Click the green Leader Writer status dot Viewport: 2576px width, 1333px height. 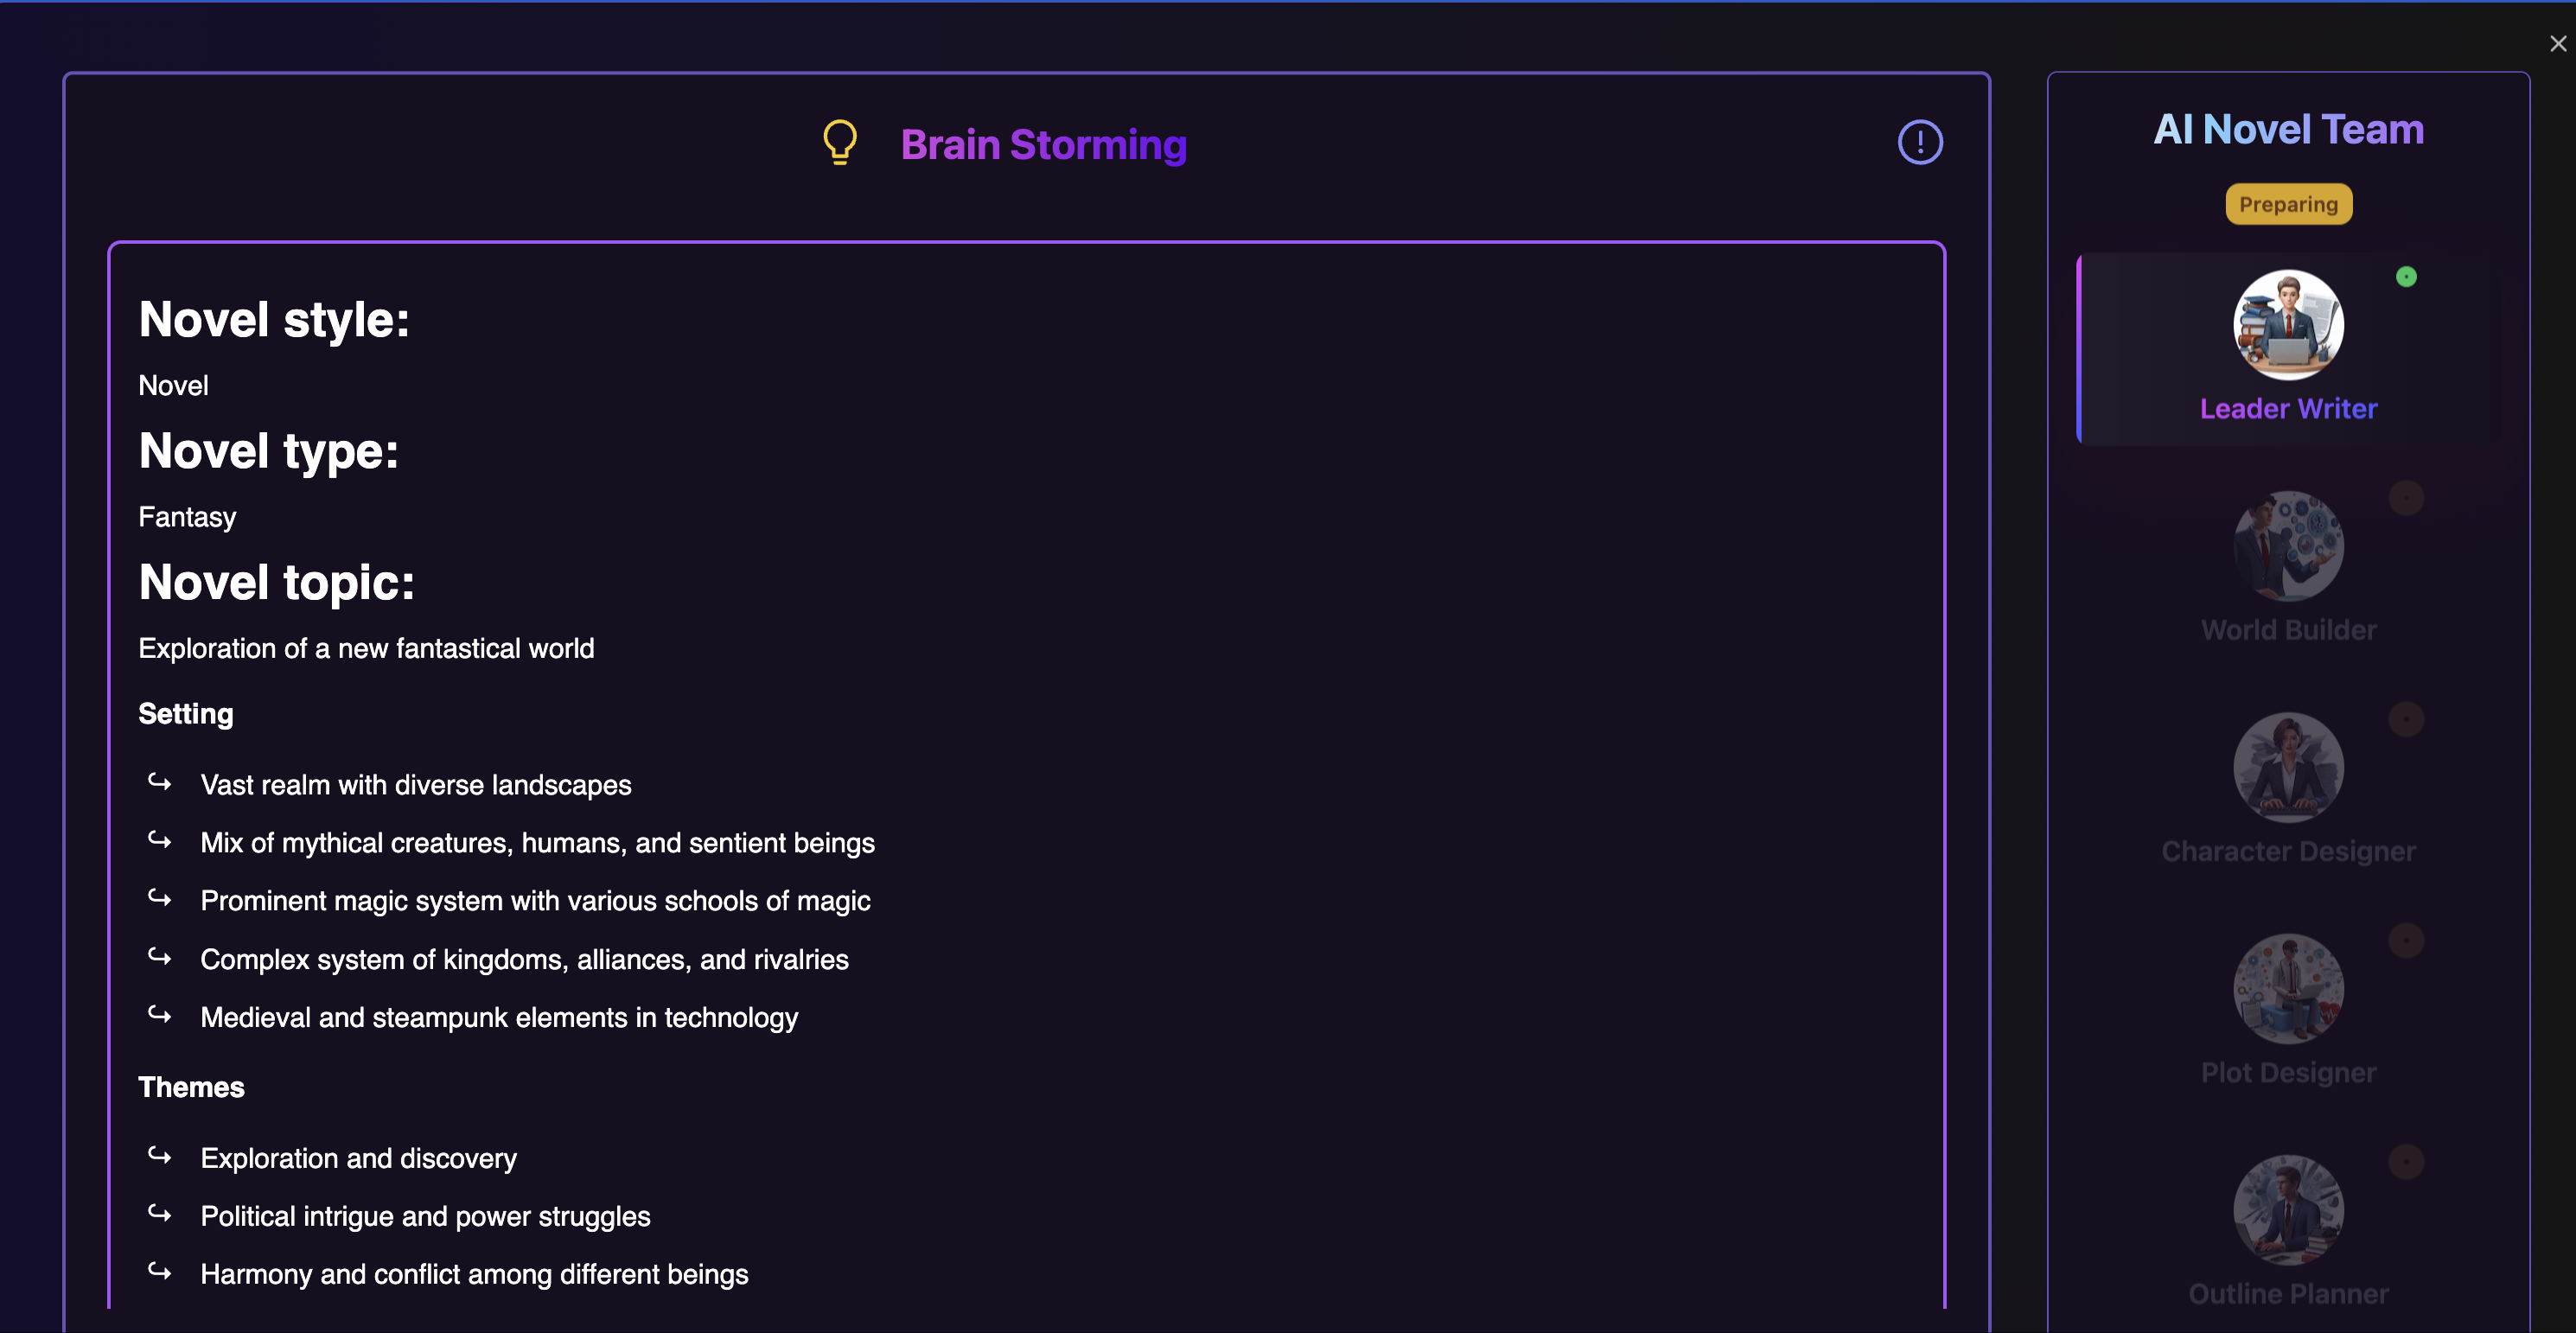coord(2406,277)
